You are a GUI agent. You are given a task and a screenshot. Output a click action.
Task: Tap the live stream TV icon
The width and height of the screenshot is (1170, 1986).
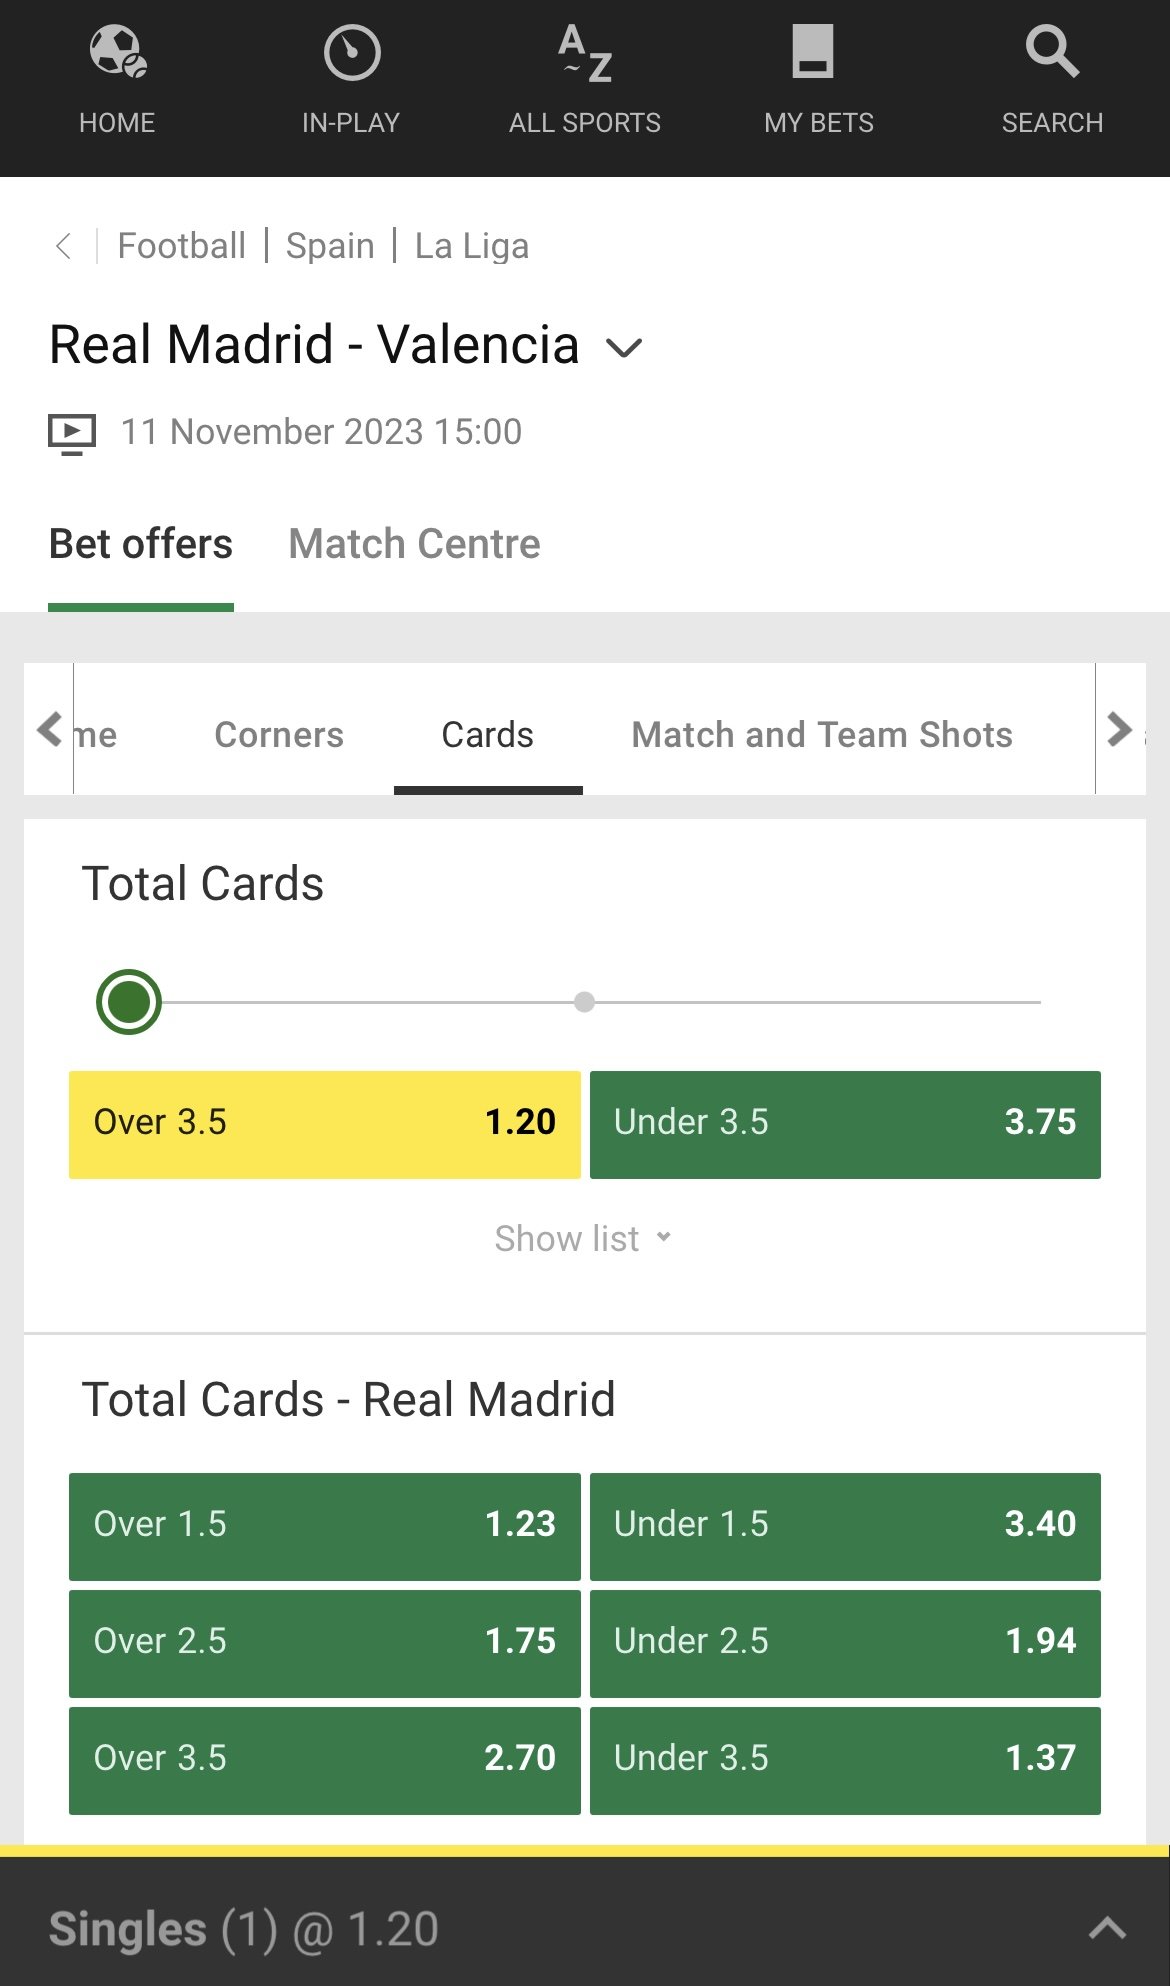click(x=72, y=434)
